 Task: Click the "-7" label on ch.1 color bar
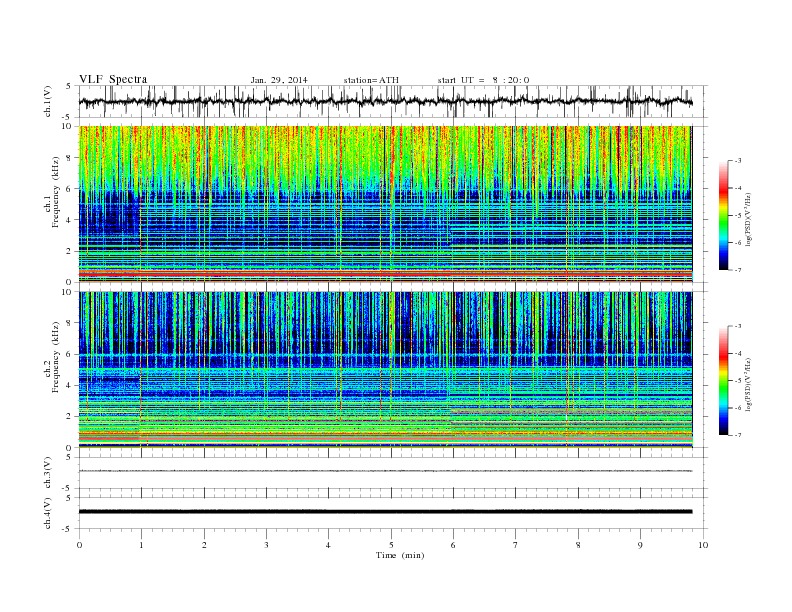pos(737,270)
